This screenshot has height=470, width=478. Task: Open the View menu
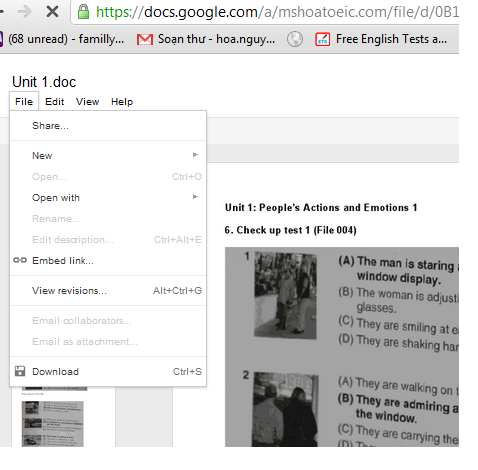coord(87,101)
